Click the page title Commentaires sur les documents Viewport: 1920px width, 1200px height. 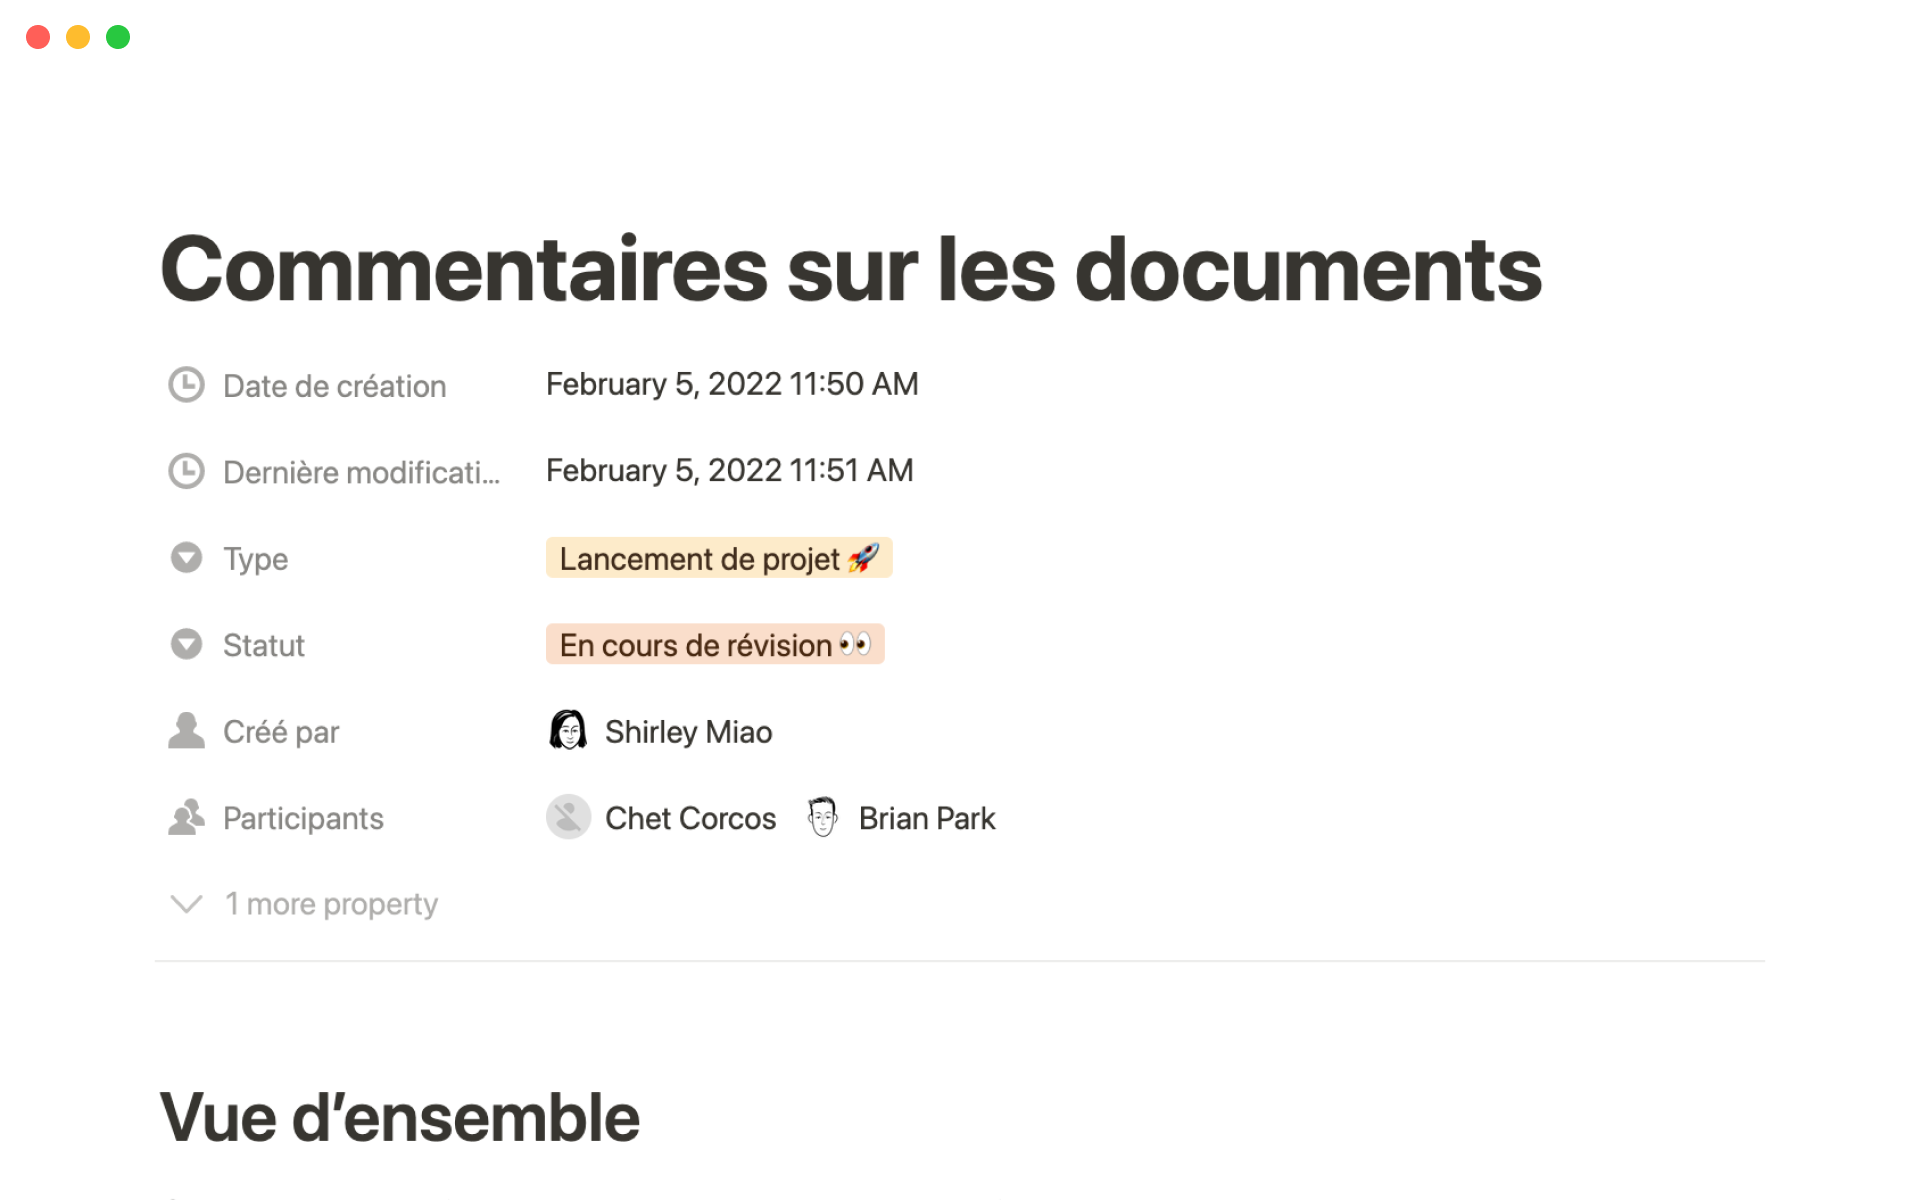point(851,269)
